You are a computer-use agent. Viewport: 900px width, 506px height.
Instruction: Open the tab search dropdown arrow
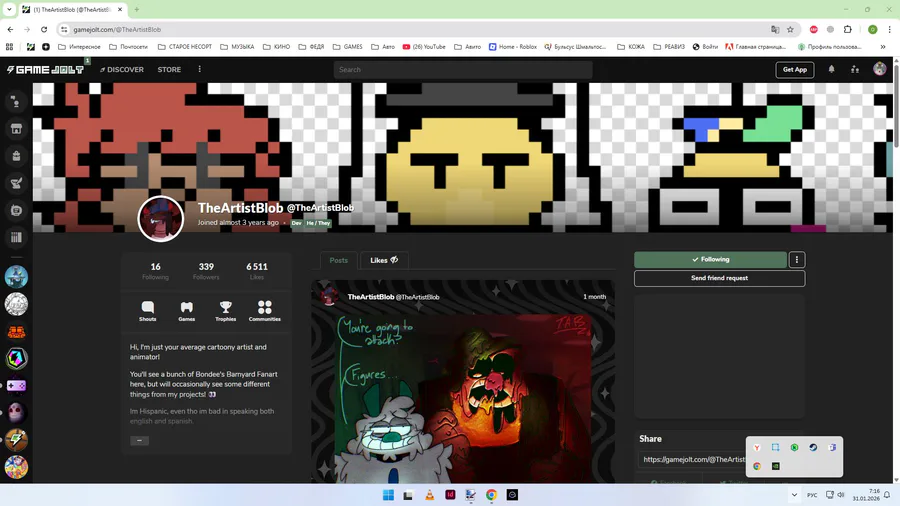pyautogui.click(x=9, y=9)
